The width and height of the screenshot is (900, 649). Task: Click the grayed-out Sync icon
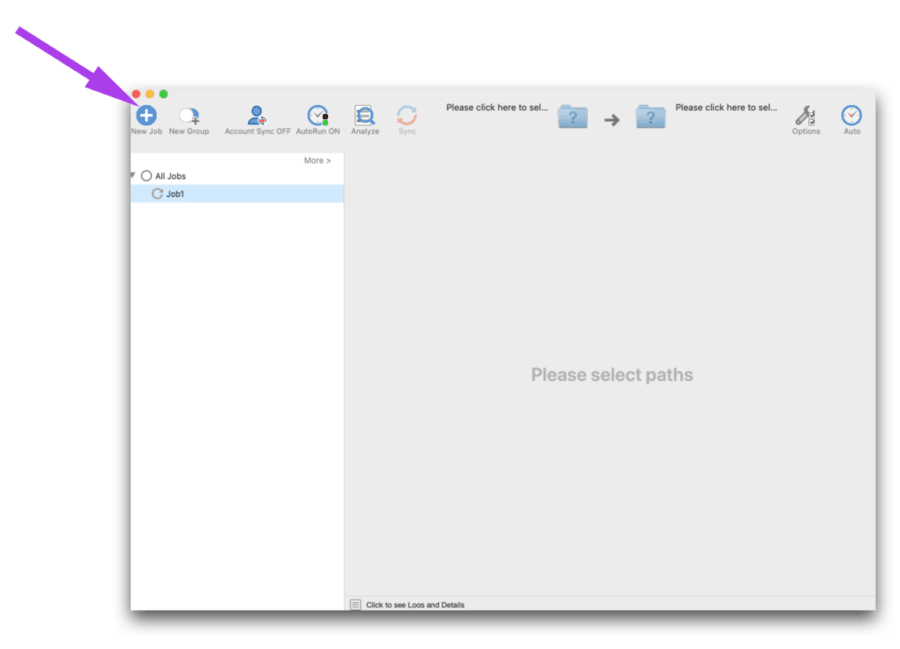pyautogui.click(x=407, y=116)
